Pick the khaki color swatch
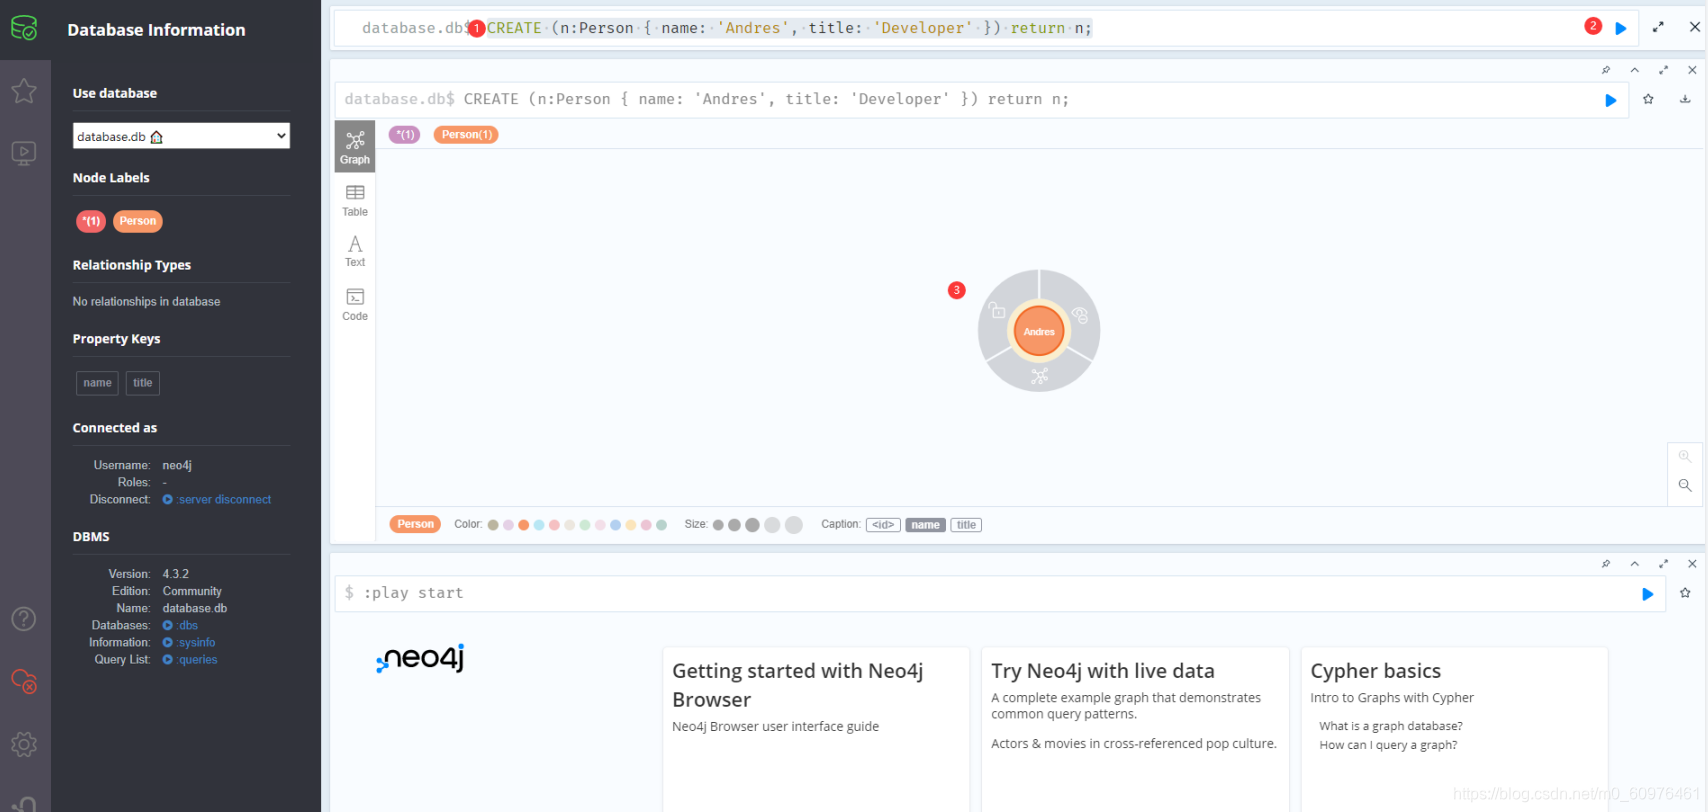Image resolution: width=1708 pixels, height=812 pixels. point(493,525)
